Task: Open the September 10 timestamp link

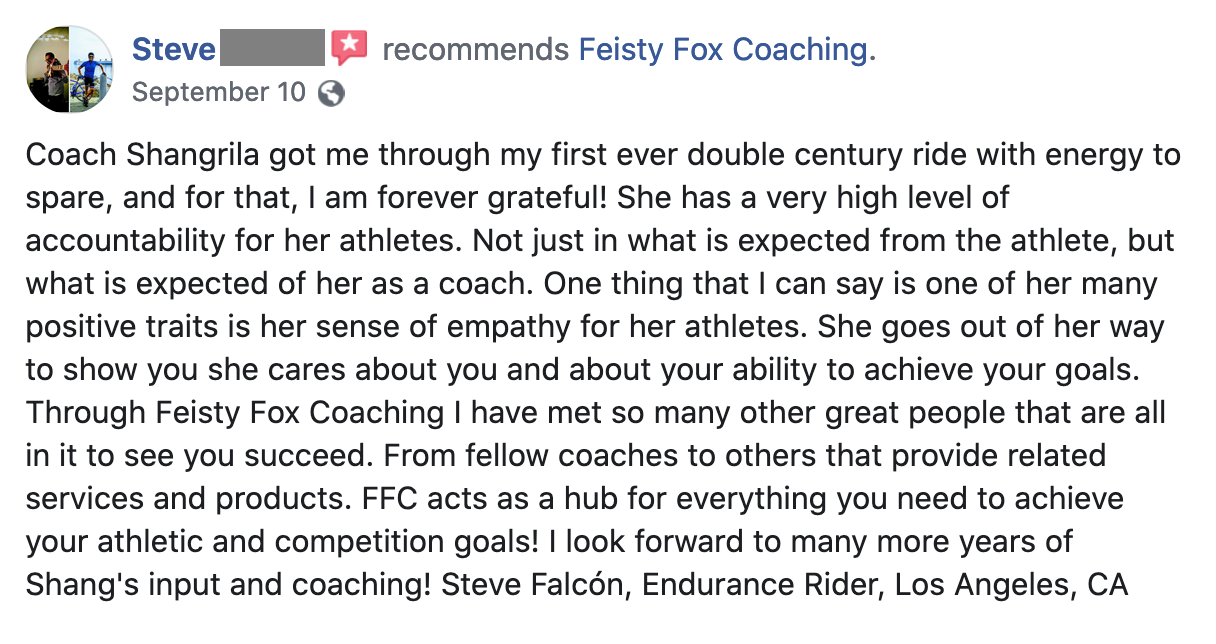Action: coord(218,93)
